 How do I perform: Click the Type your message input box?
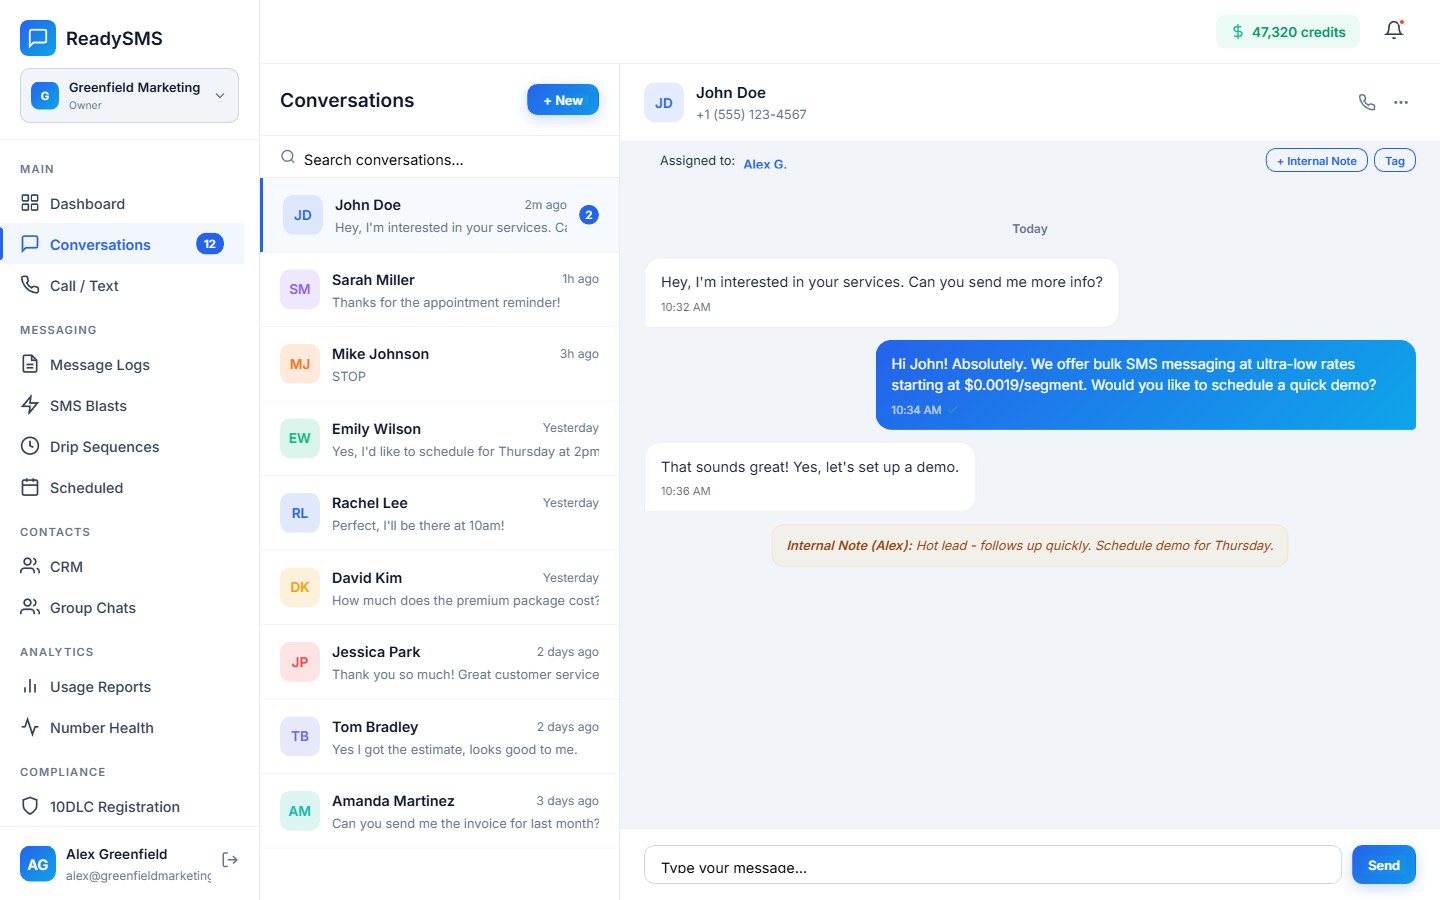(993, 865)
